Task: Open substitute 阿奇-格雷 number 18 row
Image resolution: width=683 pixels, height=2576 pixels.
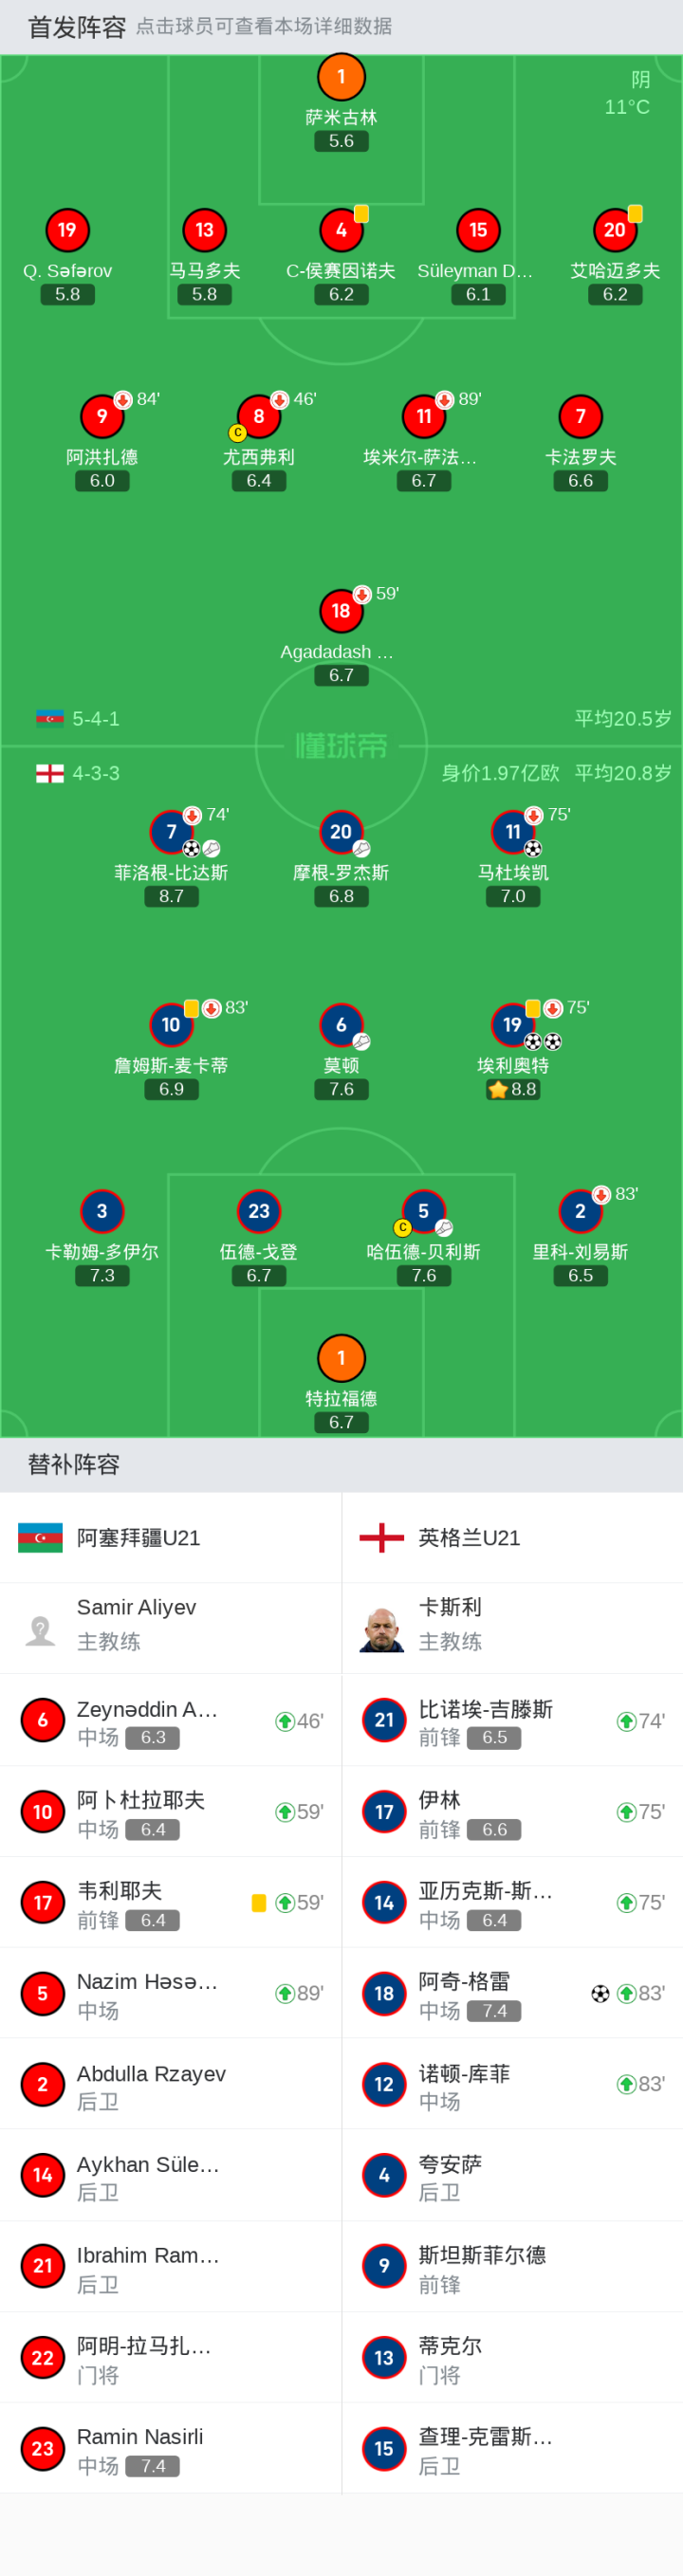Action: [512, 1993]
